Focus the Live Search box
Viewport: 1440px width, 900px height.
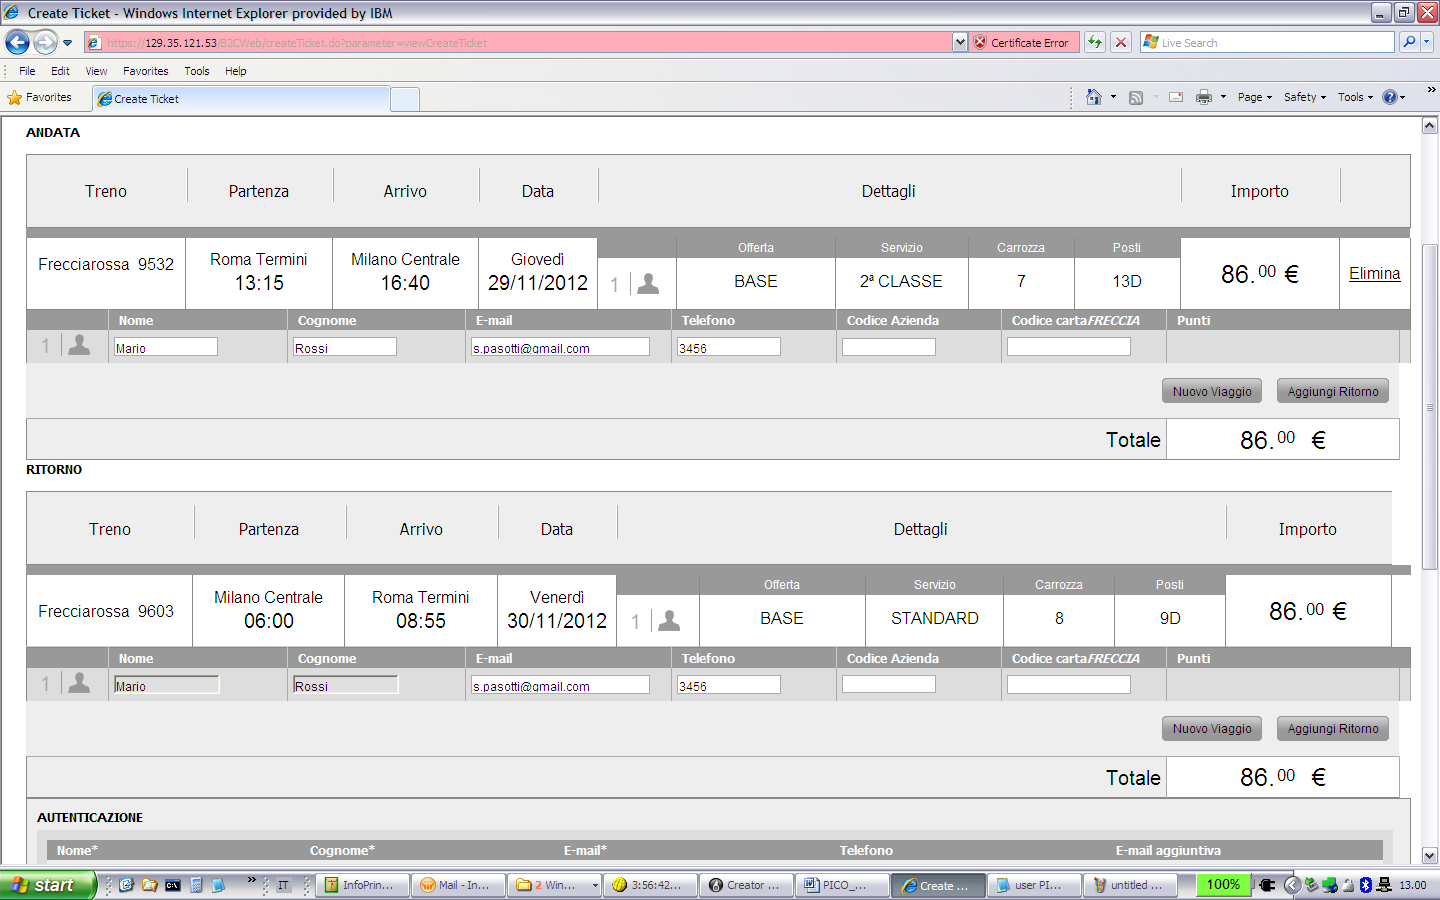(1268, 42)
